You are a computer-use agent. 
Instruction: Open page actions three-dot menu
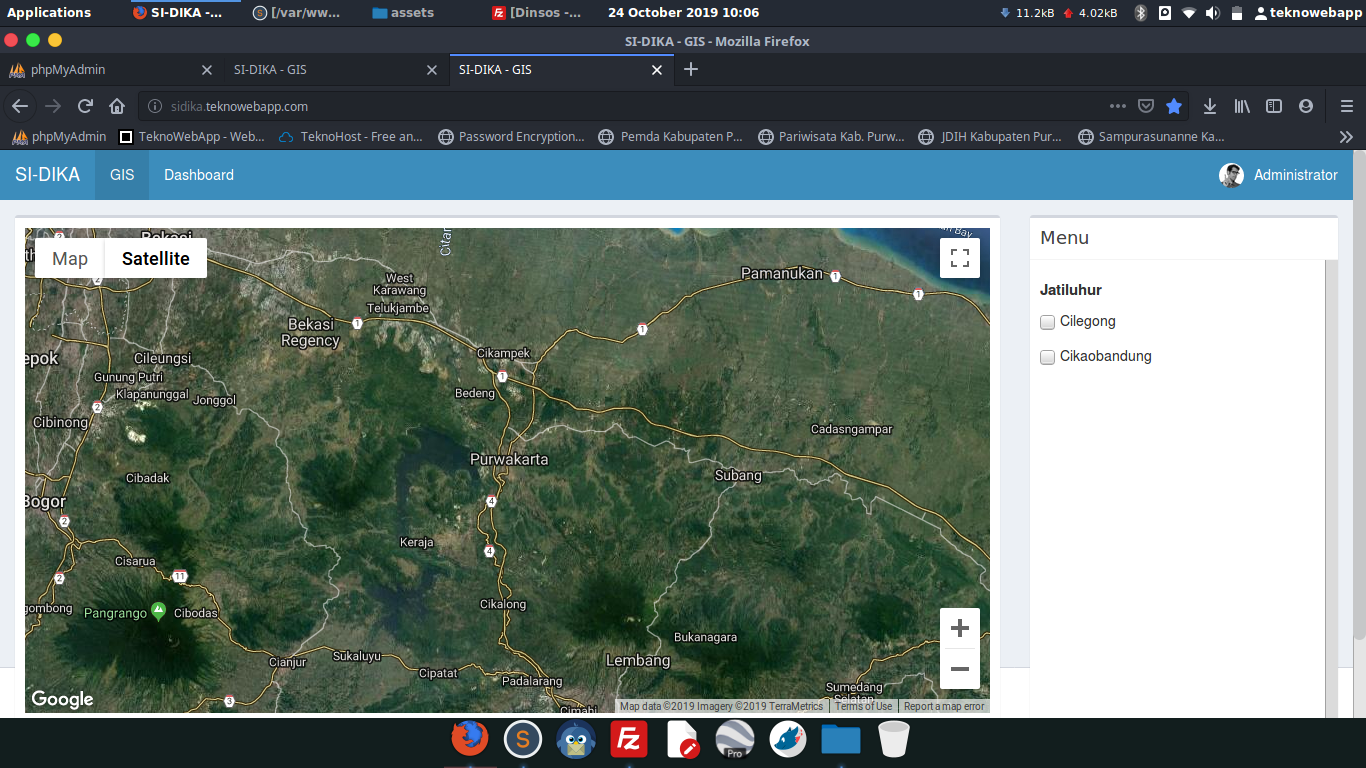[x=1118, y=106]
